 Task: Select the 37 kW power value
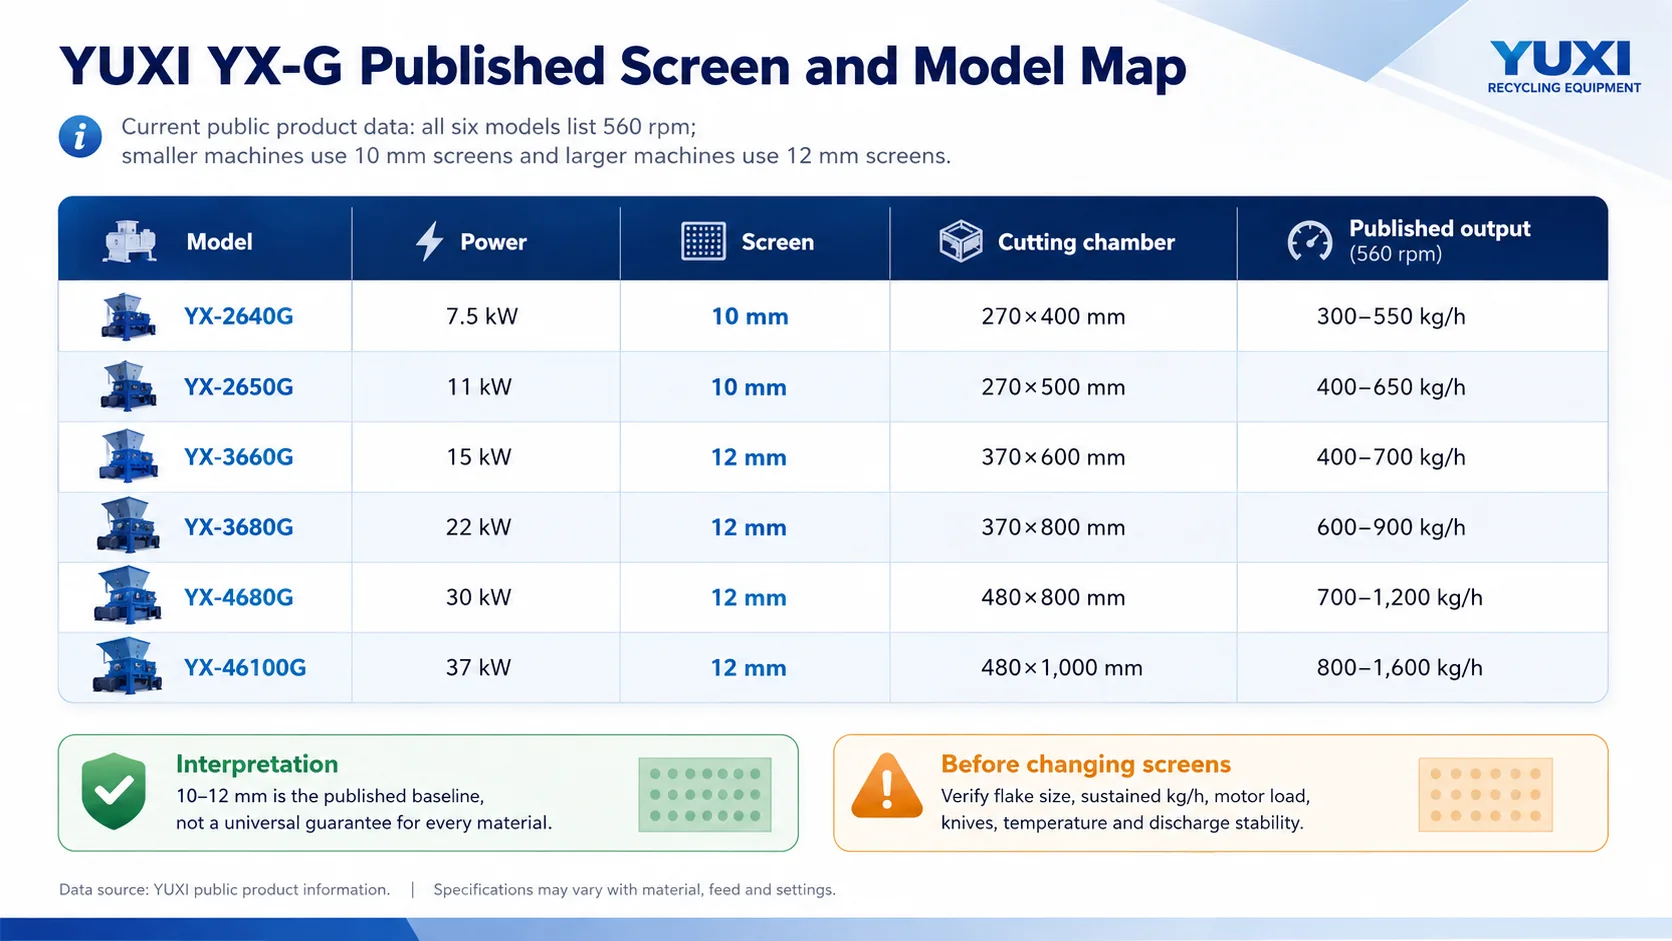[x=478, y=667]
